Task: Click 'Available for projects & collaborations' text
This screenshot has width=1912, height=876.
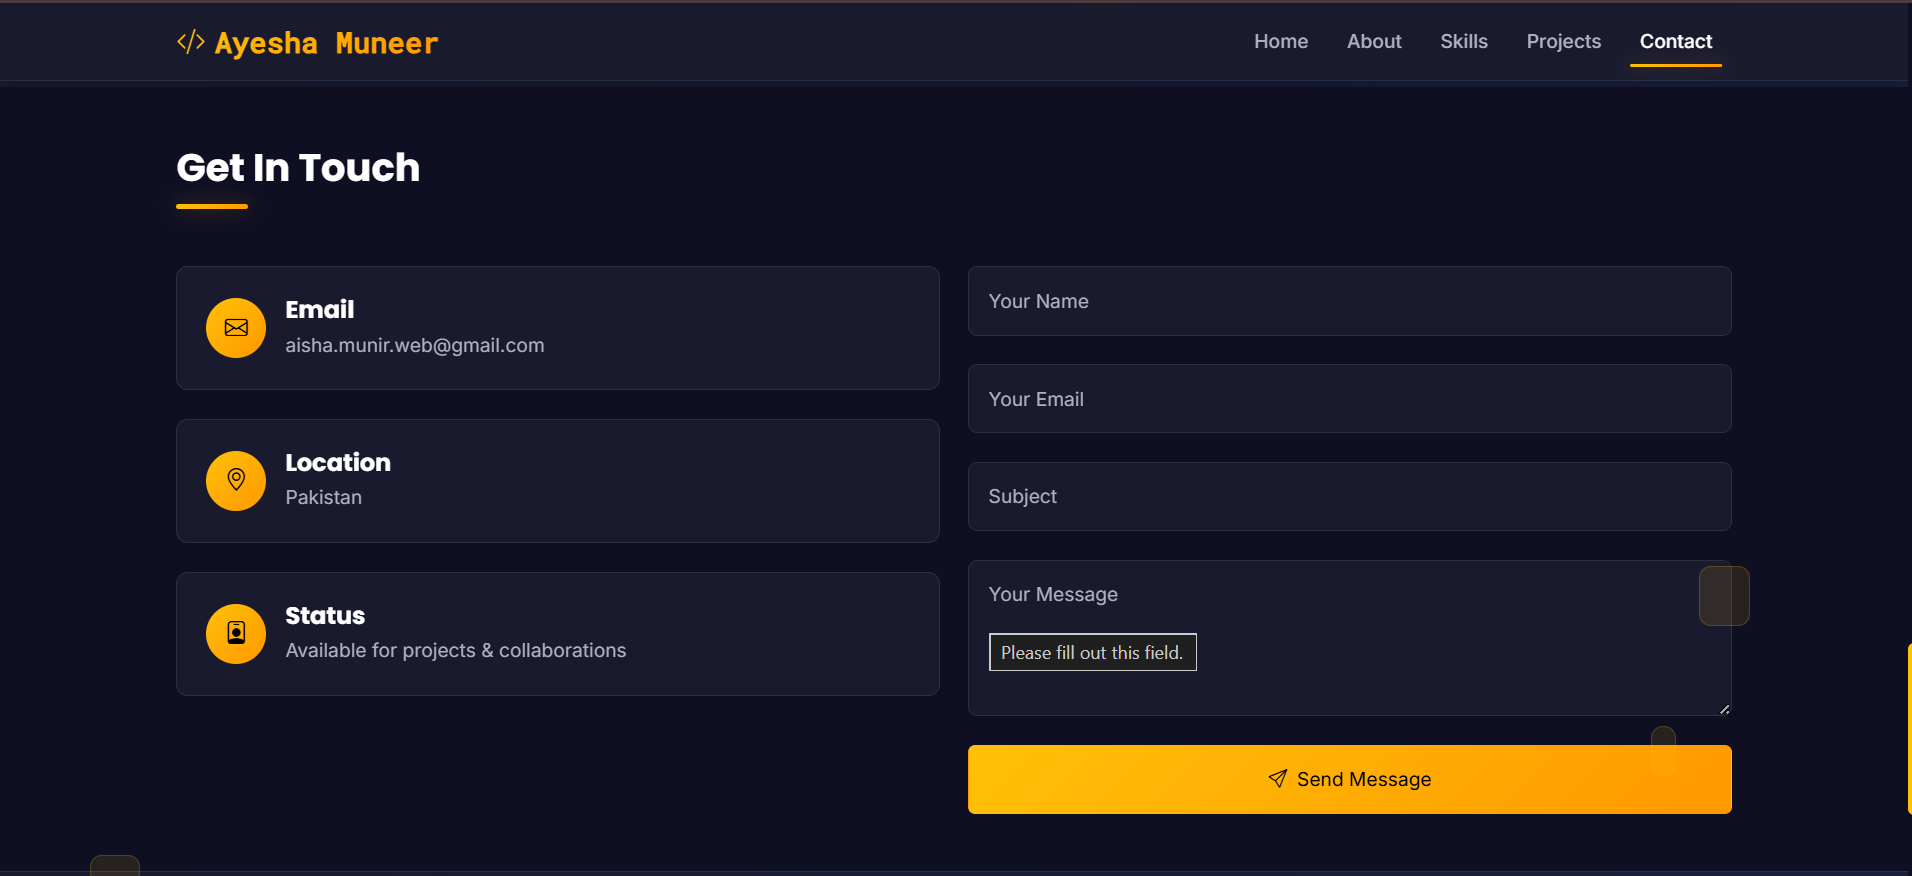Action: [456, 650]
